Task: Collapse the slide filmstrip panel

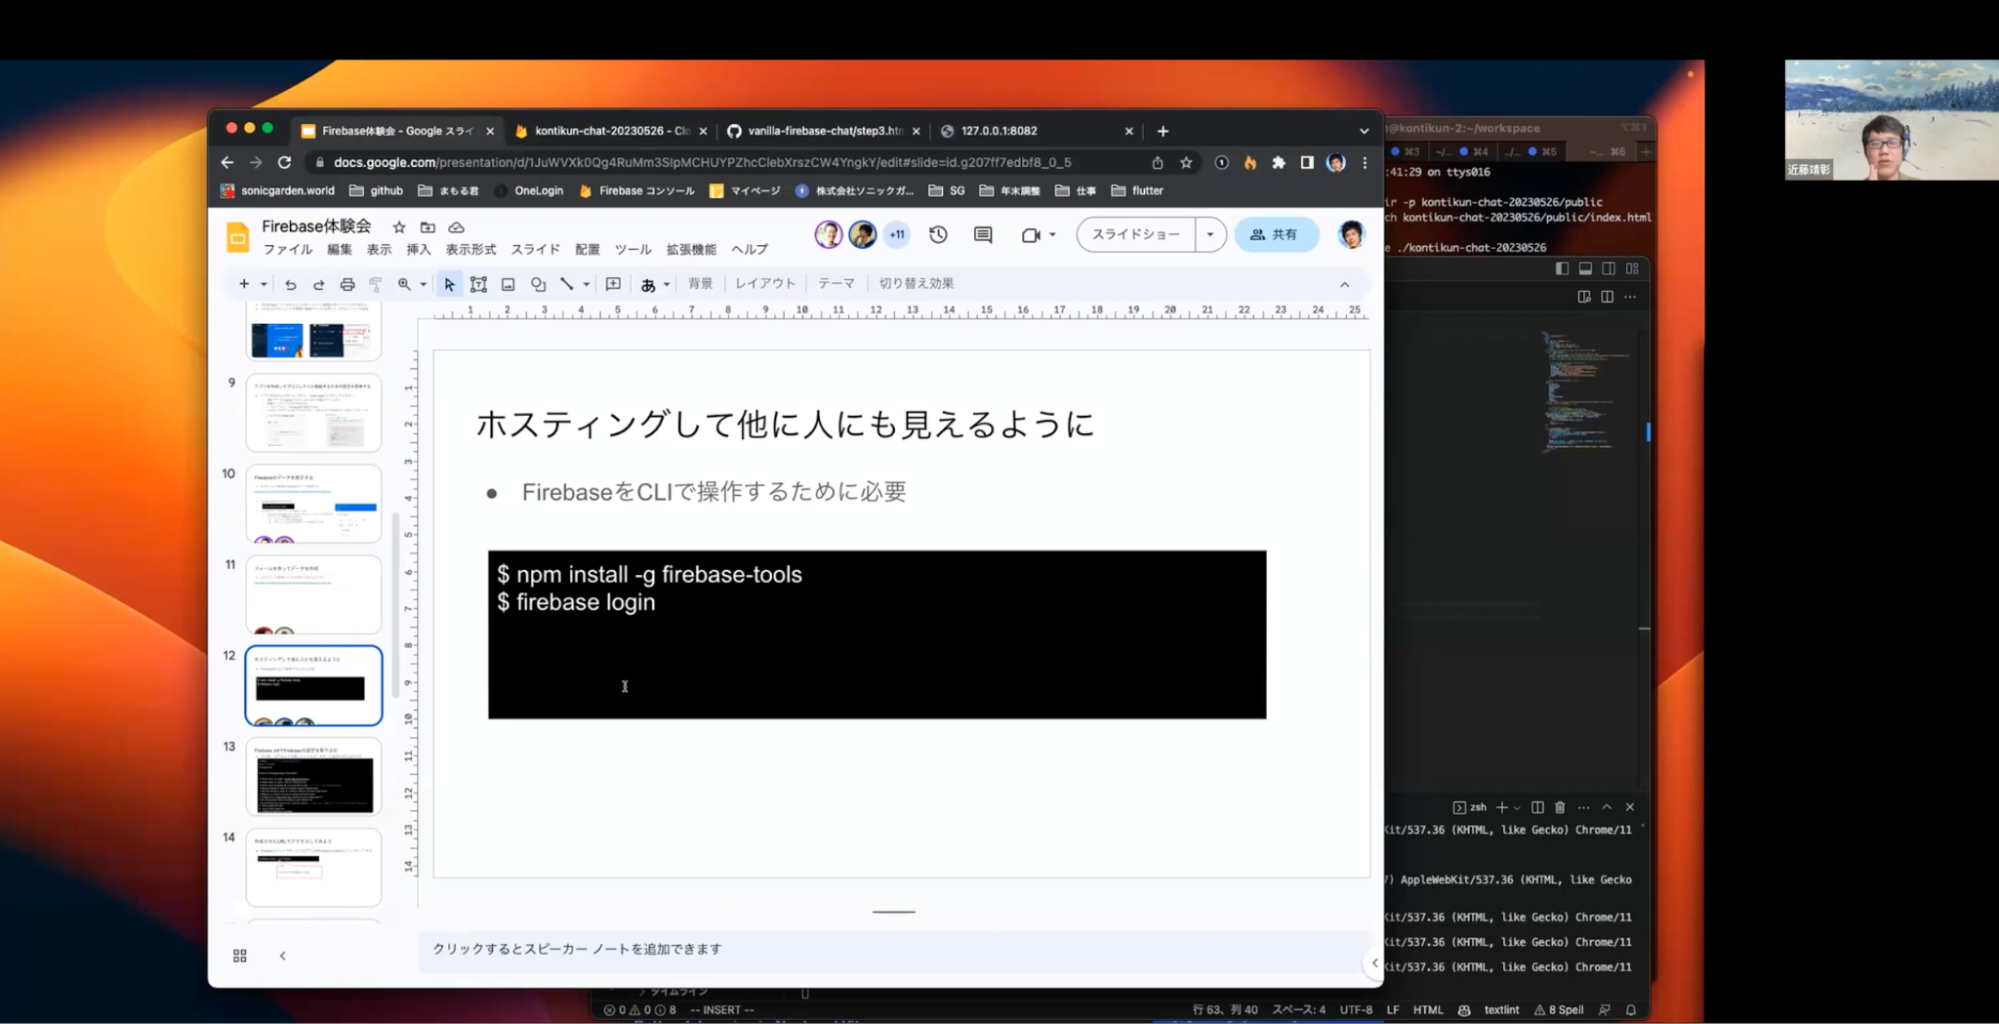Action: pyautogui.click(x=283, y=956)
